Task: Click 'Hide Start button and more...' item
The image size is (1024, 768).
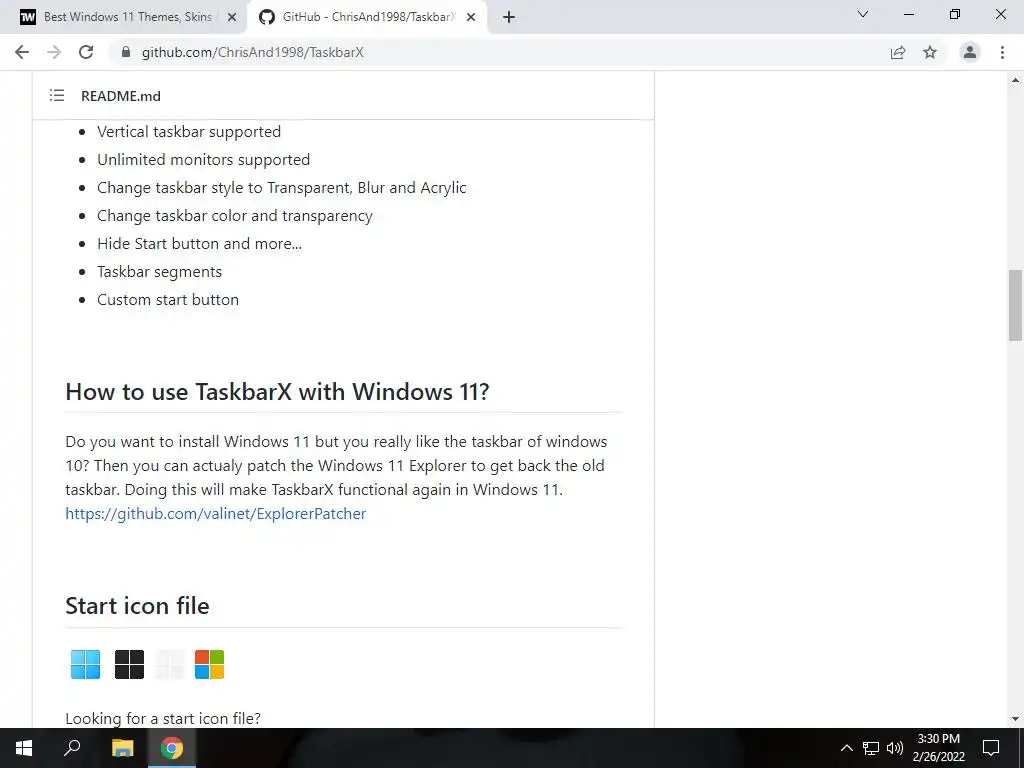Action: pyautogui.click(x=200, y=244)
